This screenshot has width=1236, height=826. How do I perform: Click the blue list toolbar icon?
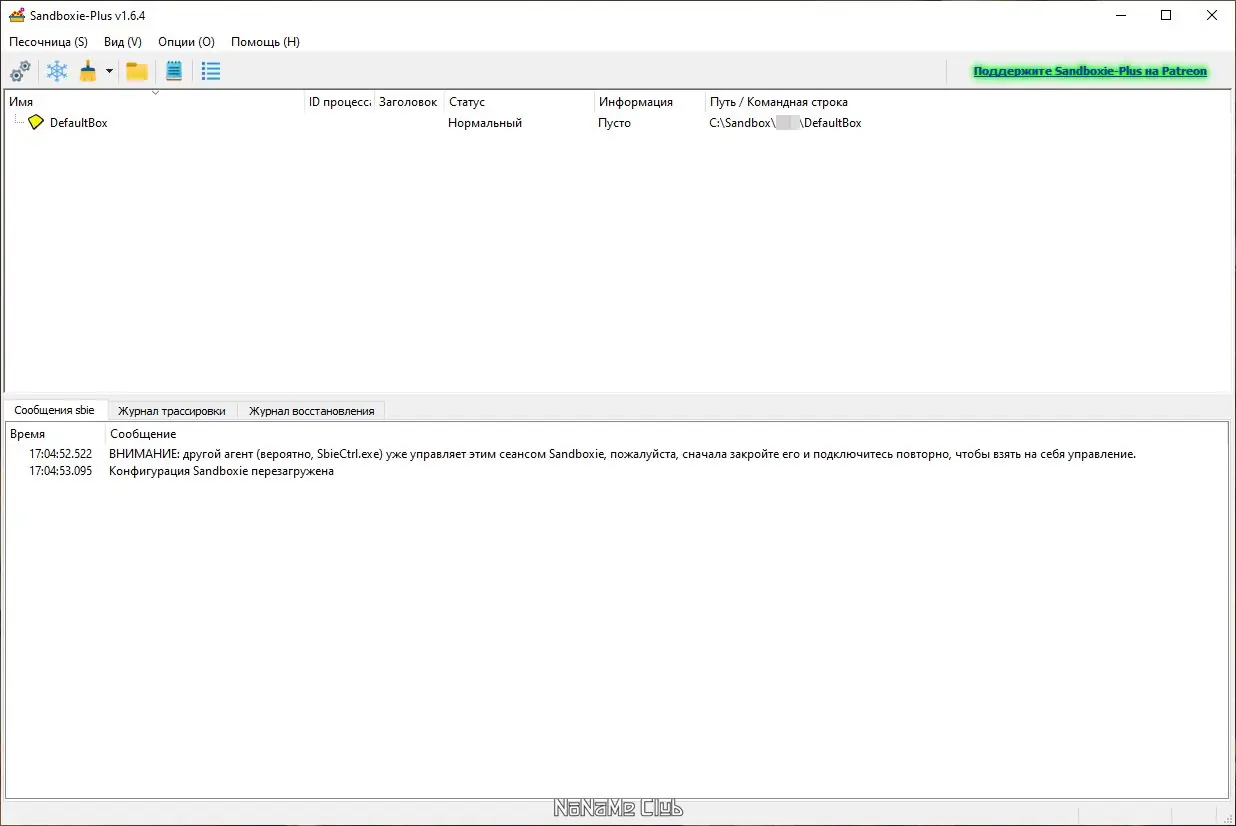pos(211,71)
